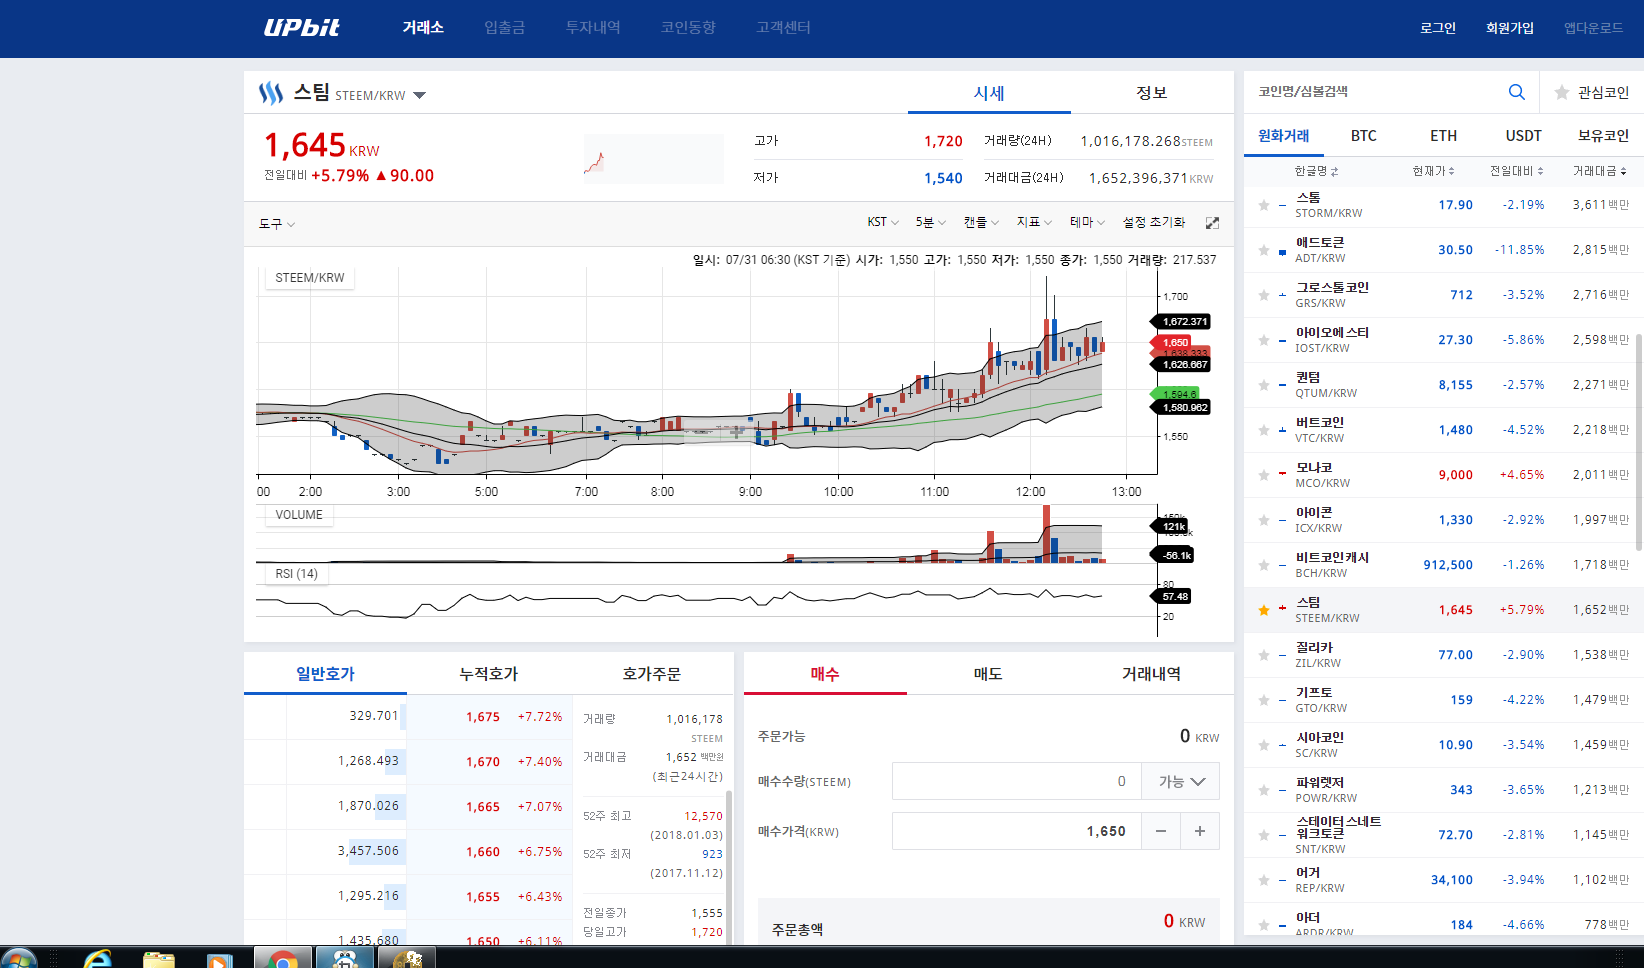Open the 가능 quantity dropdown
The height and width of the screenshot is (968, 1644).
click(x=1181, y=781)
